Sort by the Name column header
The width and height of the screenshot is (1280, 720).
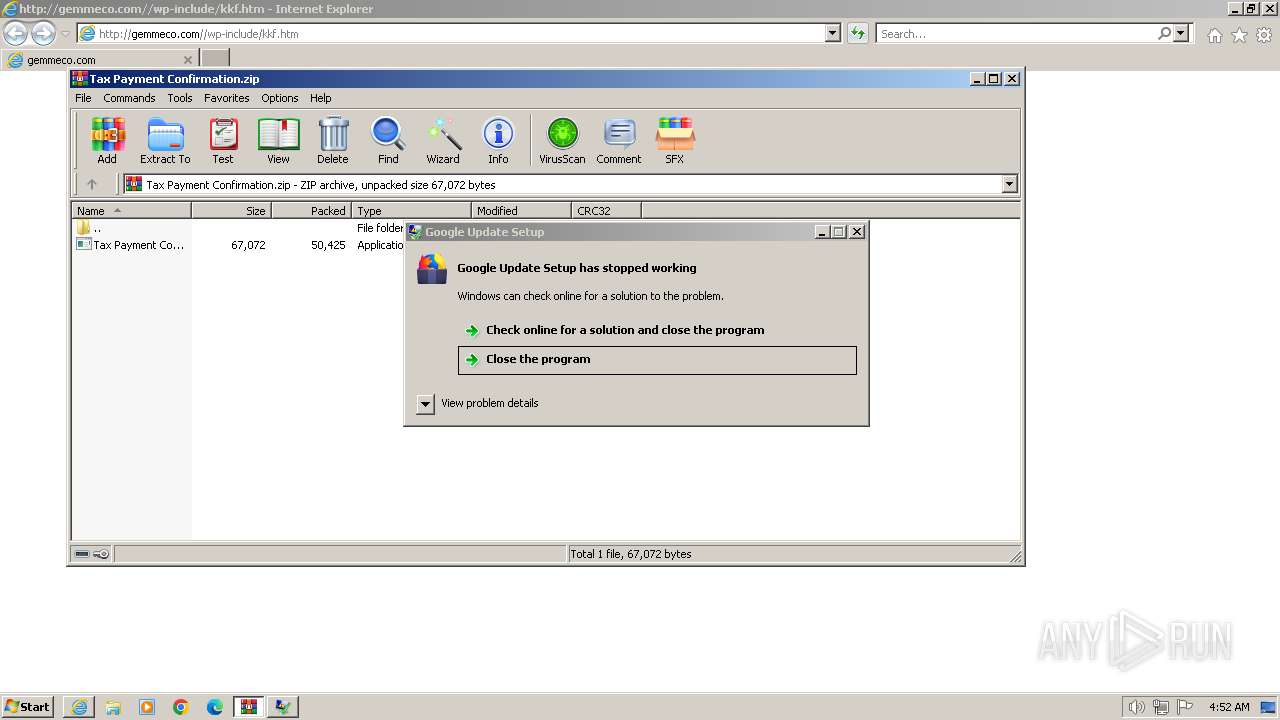(131, 211)
